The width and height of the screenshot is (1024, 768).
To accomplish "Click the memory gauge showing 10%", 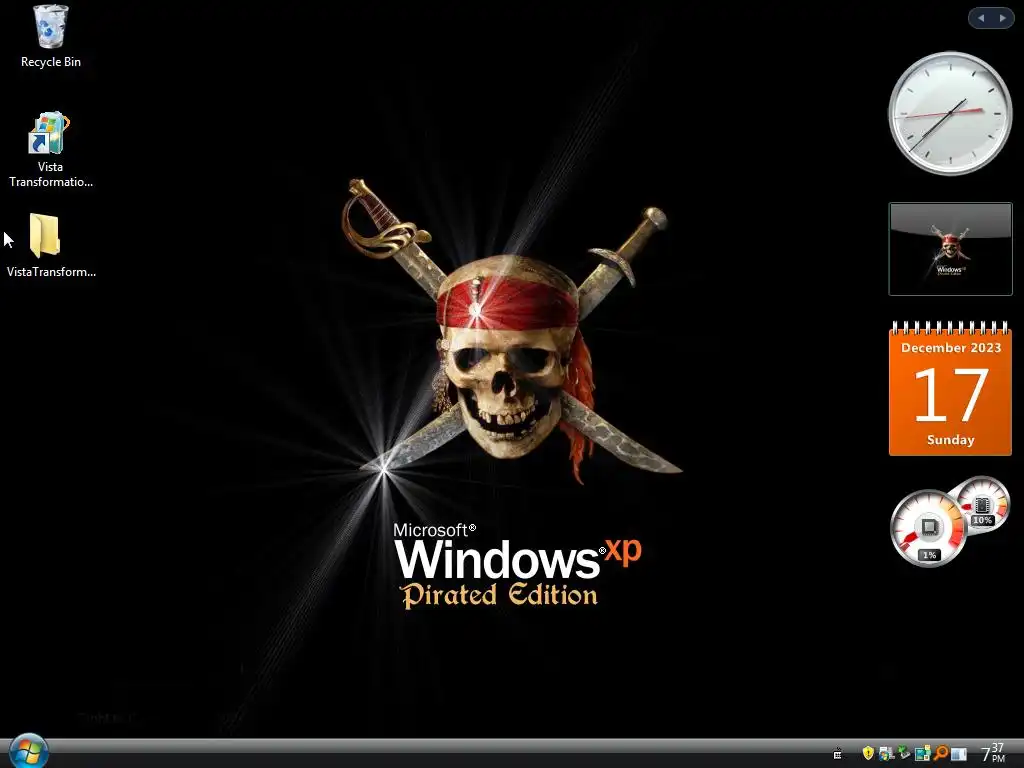I will [x=983, y=505].
